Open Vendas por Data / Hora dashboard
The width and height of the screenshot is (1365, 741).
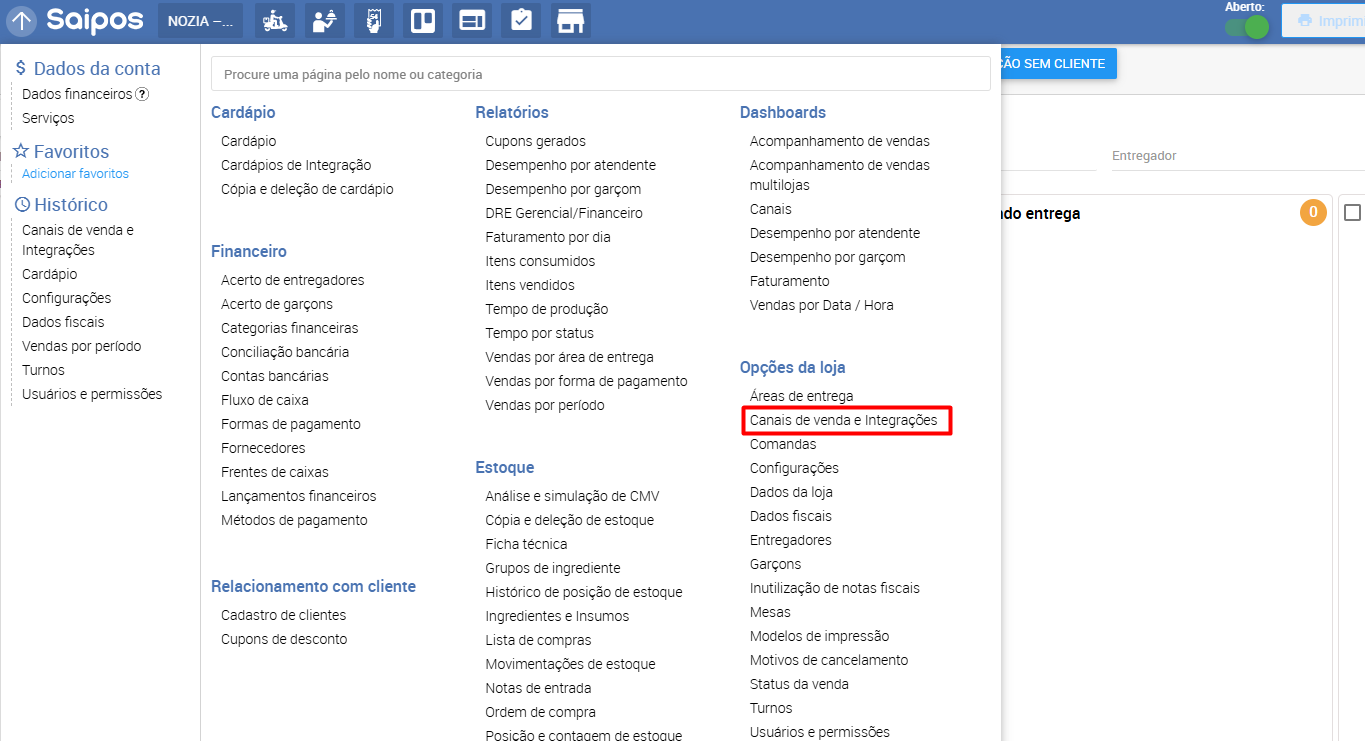pyautogui.click(x=822, y=305)
